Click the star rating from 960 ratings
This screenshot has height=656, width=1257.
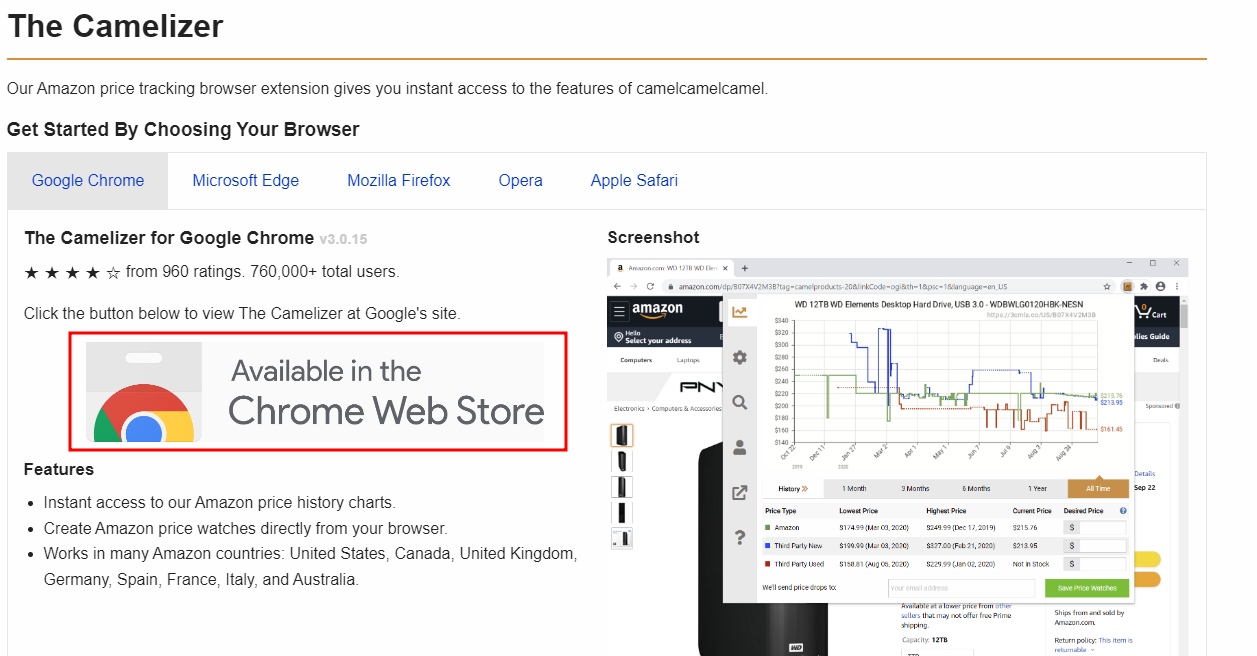coord(72,272)
